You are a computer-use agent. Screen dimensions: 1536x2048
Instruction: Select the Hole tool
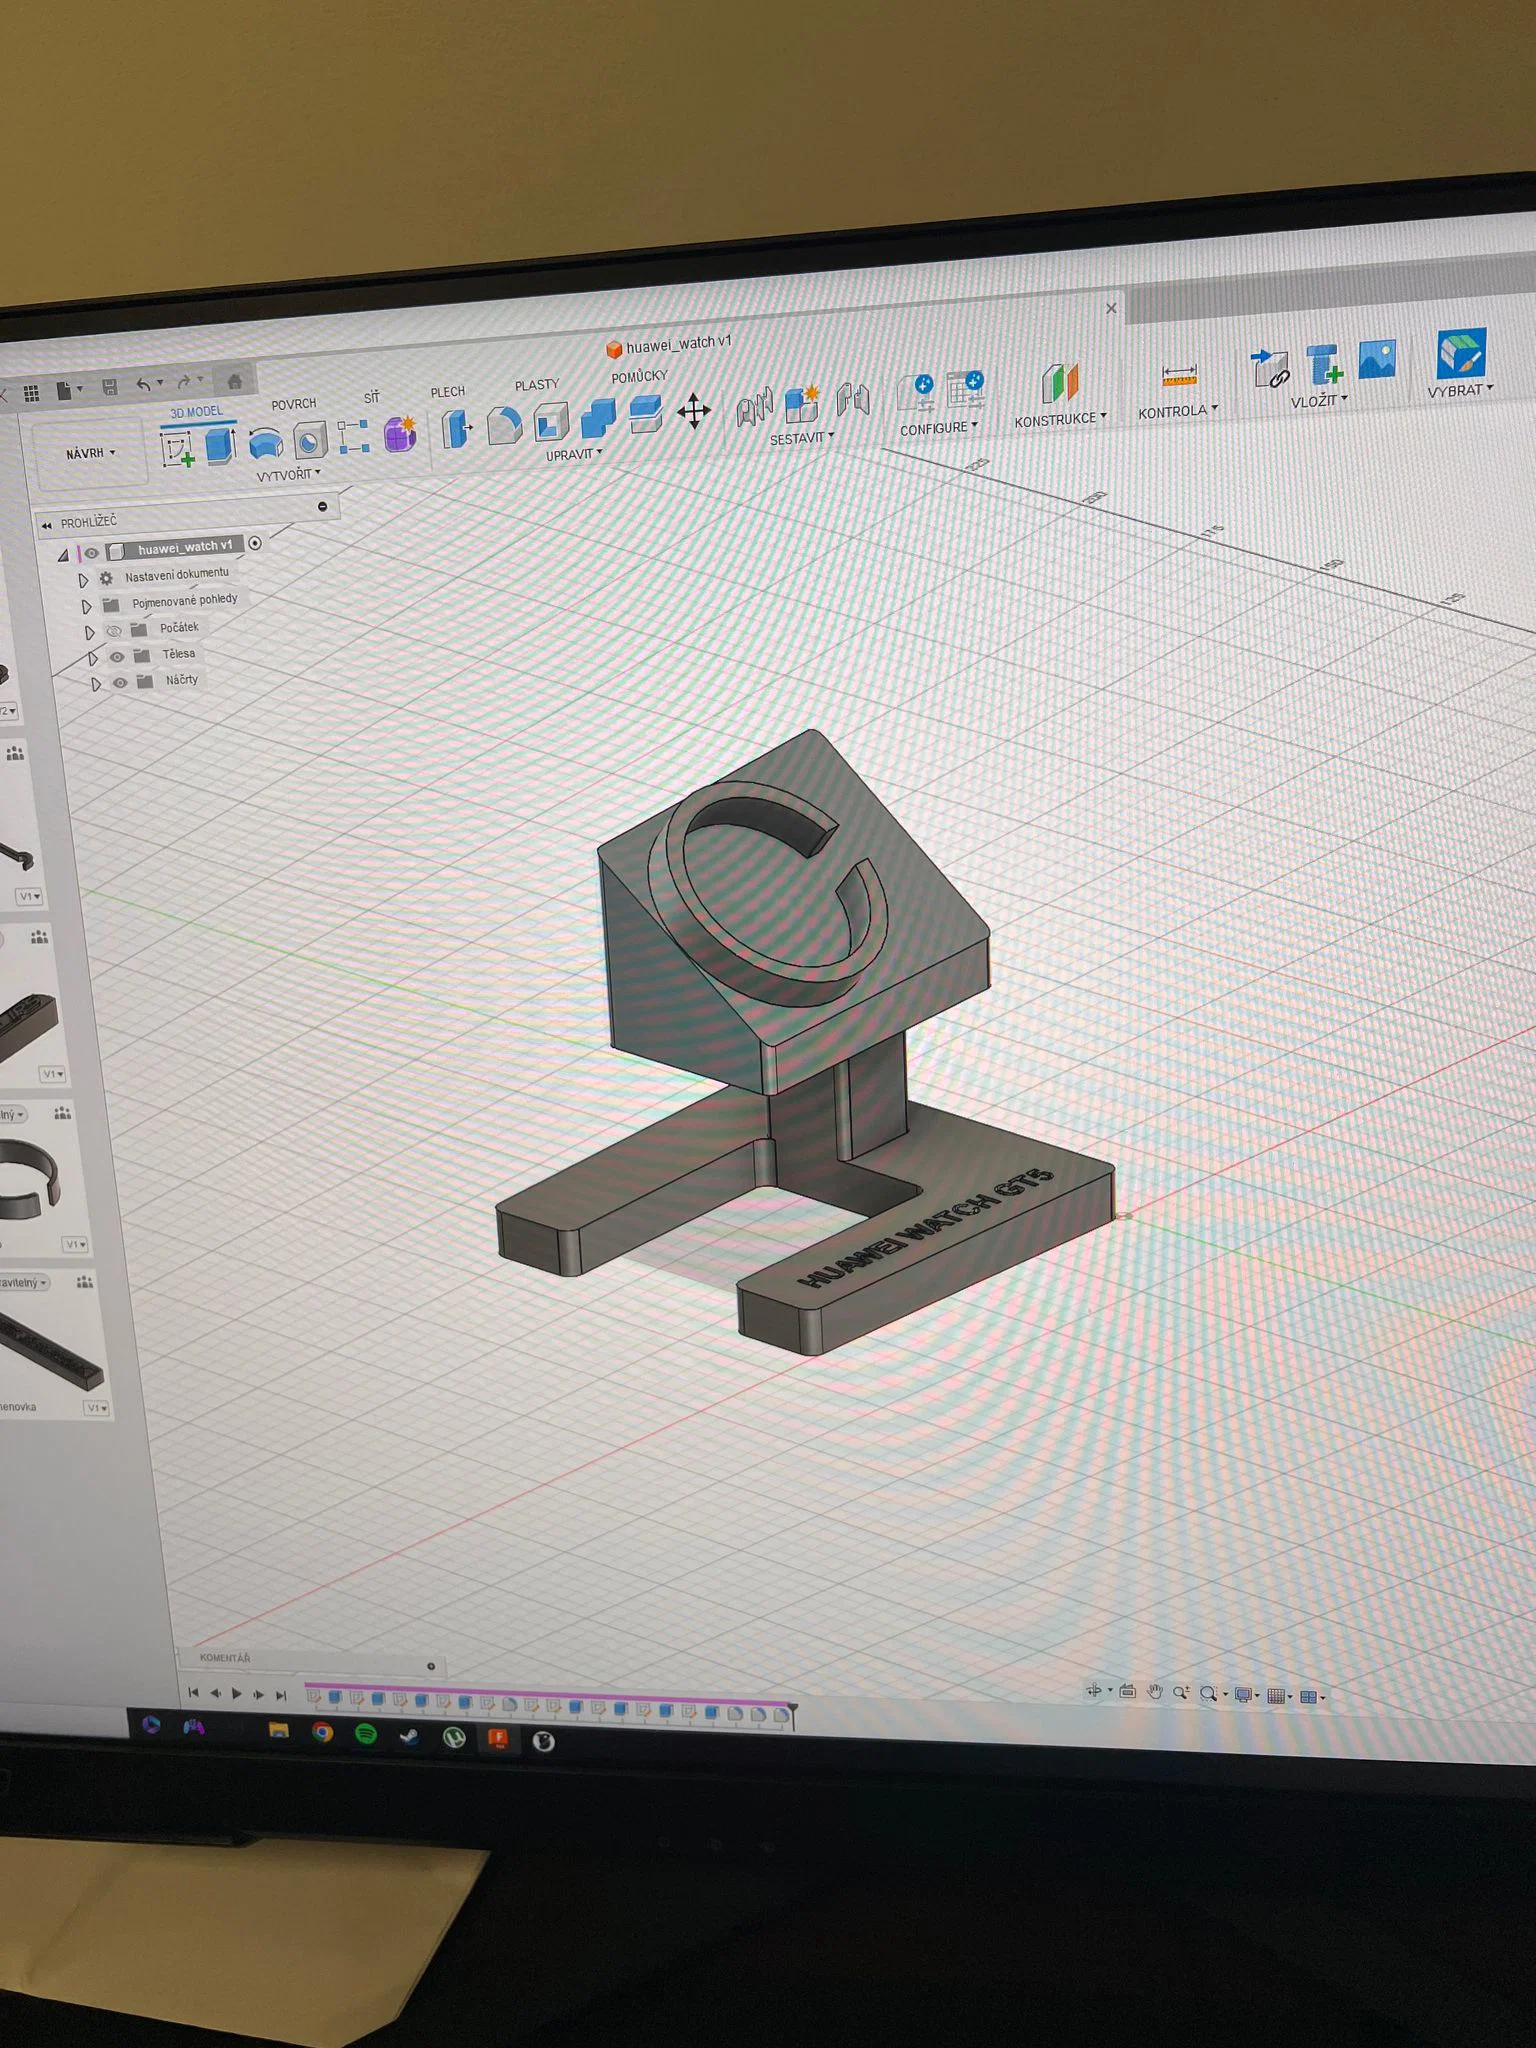click(x=310, y=439)
